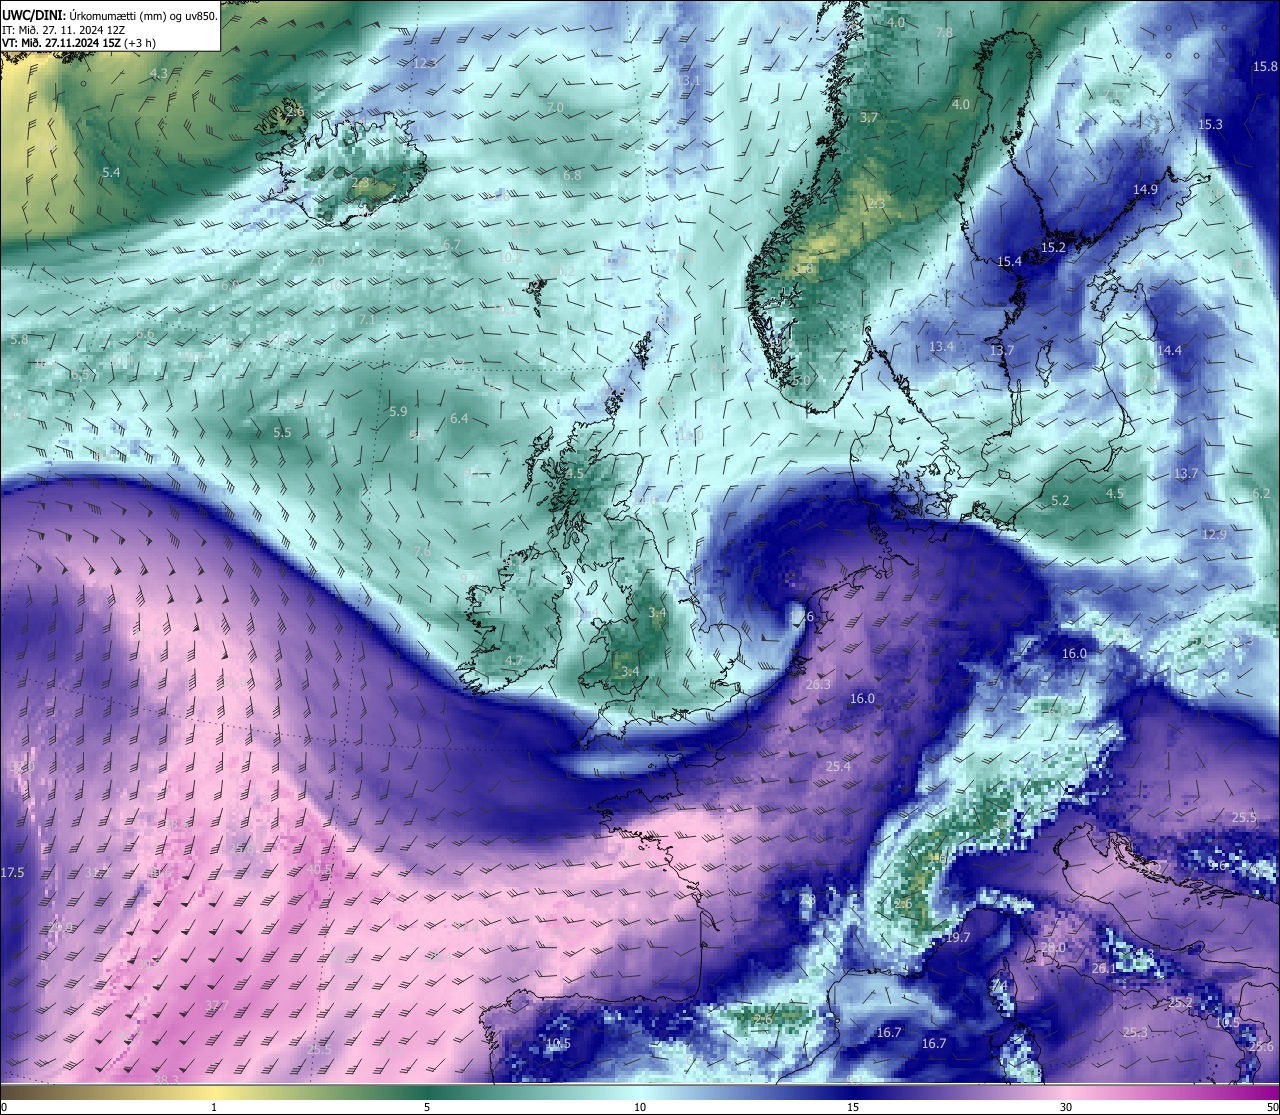Screen dimensions: 1280x1115
Task: Click the 12.3 value label
Action: [x=424, y=63]
